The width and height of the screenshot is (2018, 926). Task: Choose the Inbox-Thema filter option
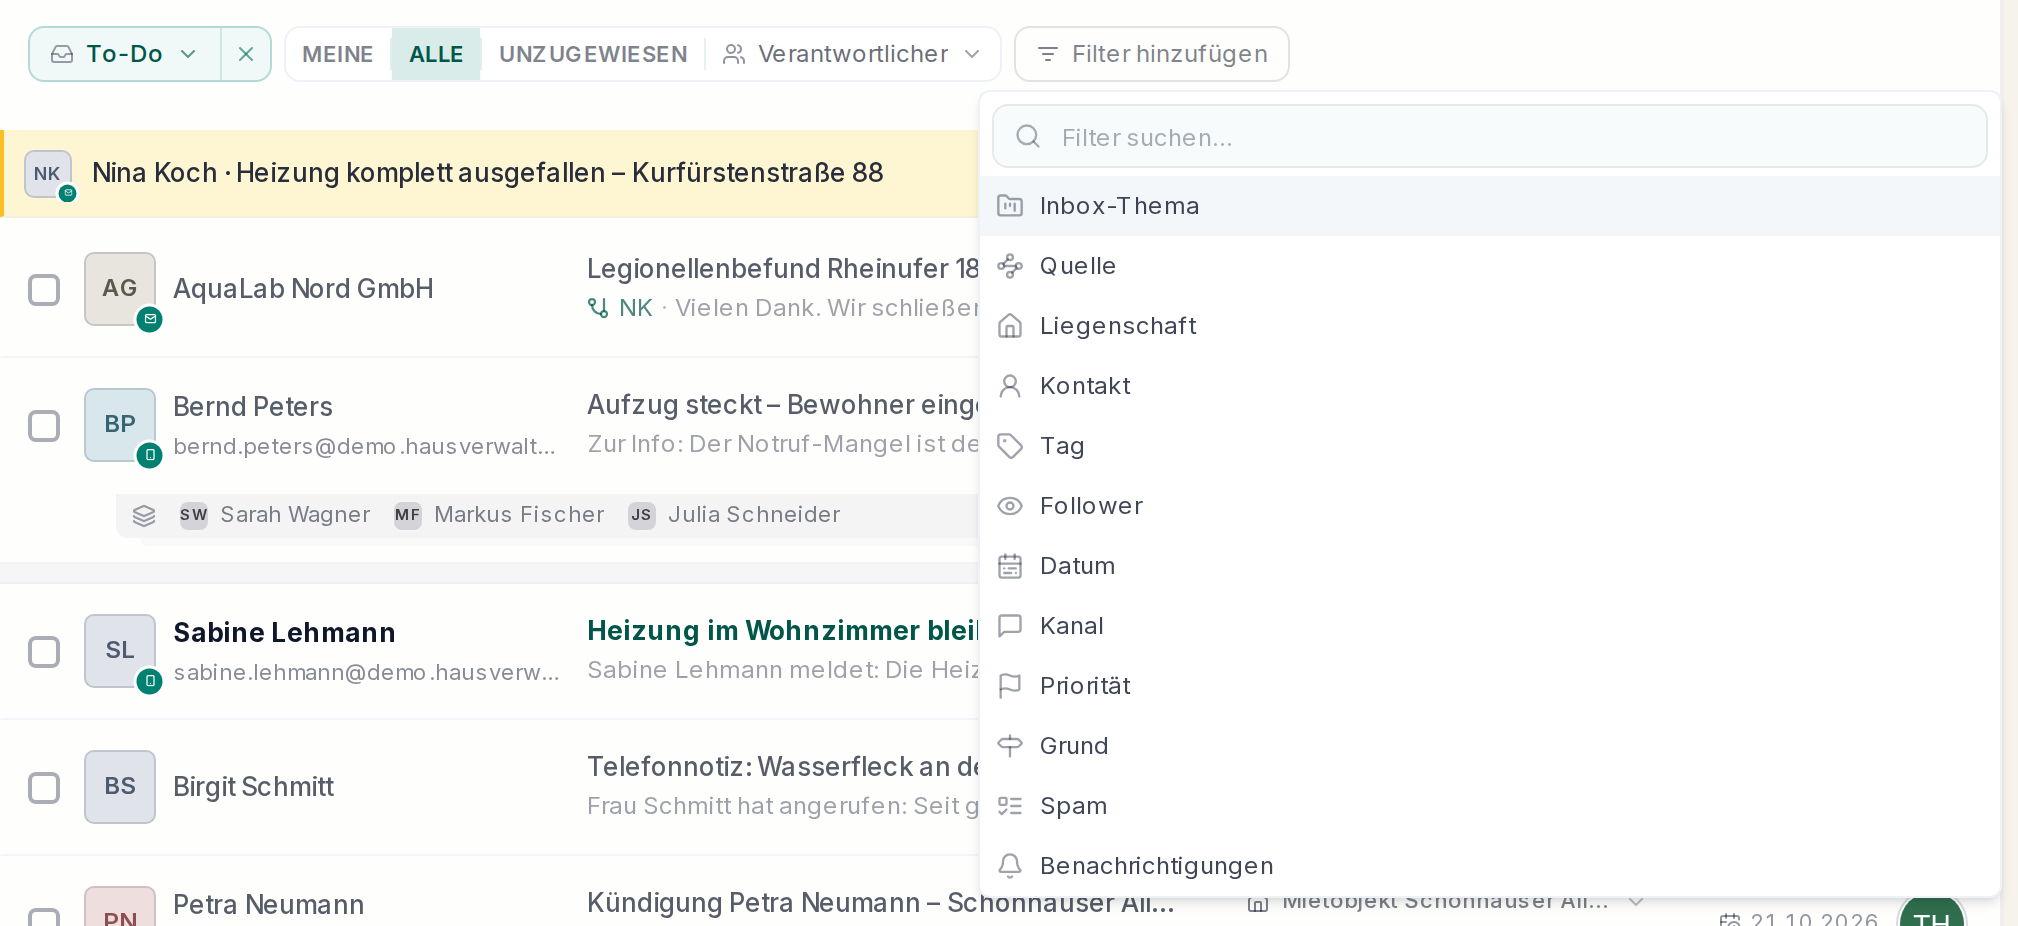(x=1489, y=206)
